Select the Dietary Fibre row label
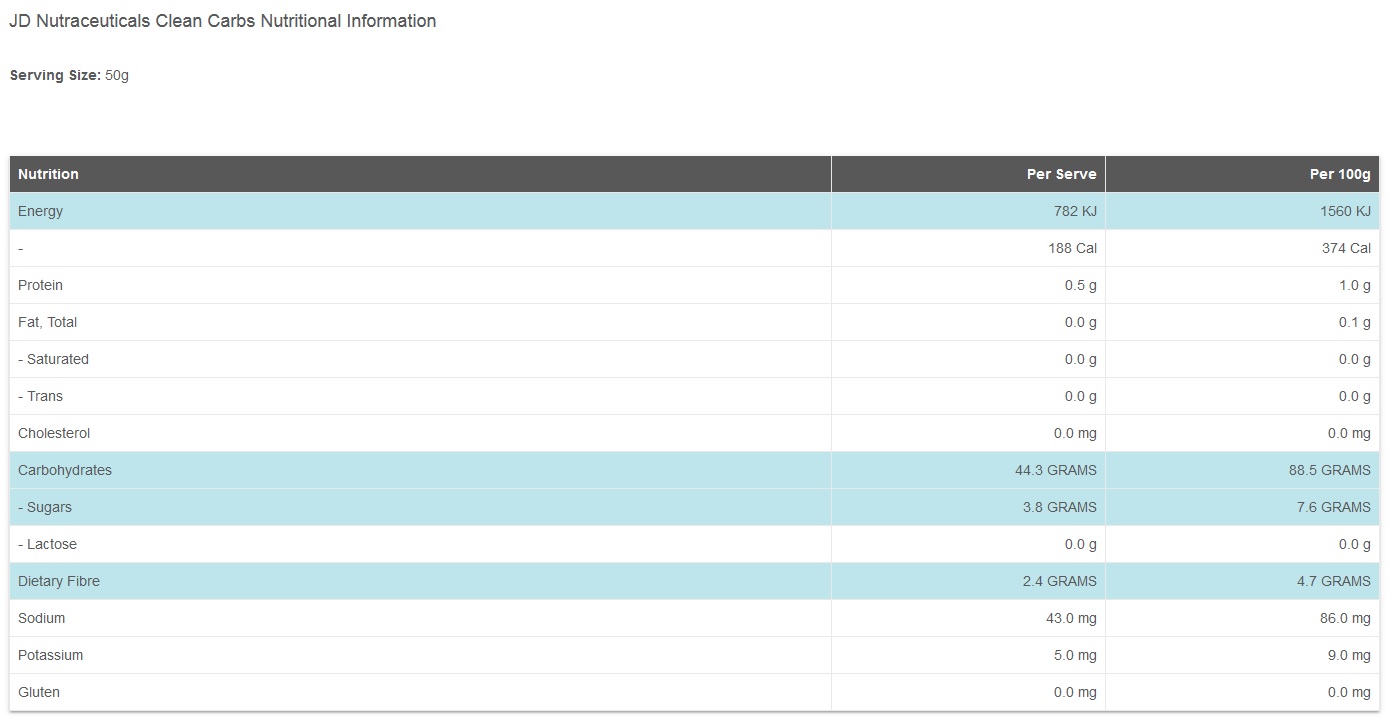The height and width of the screenshot is (727, 1390). [59, 581]
